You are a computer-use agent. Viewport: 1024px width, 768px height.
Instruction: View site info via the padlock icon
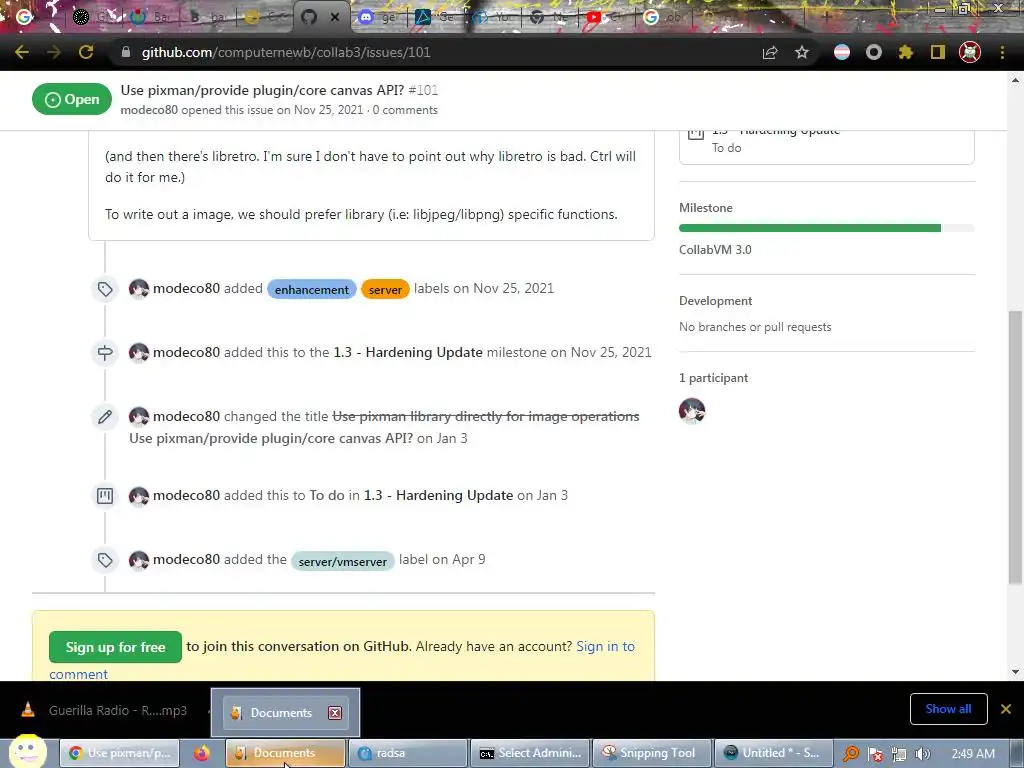click(125, 52)
